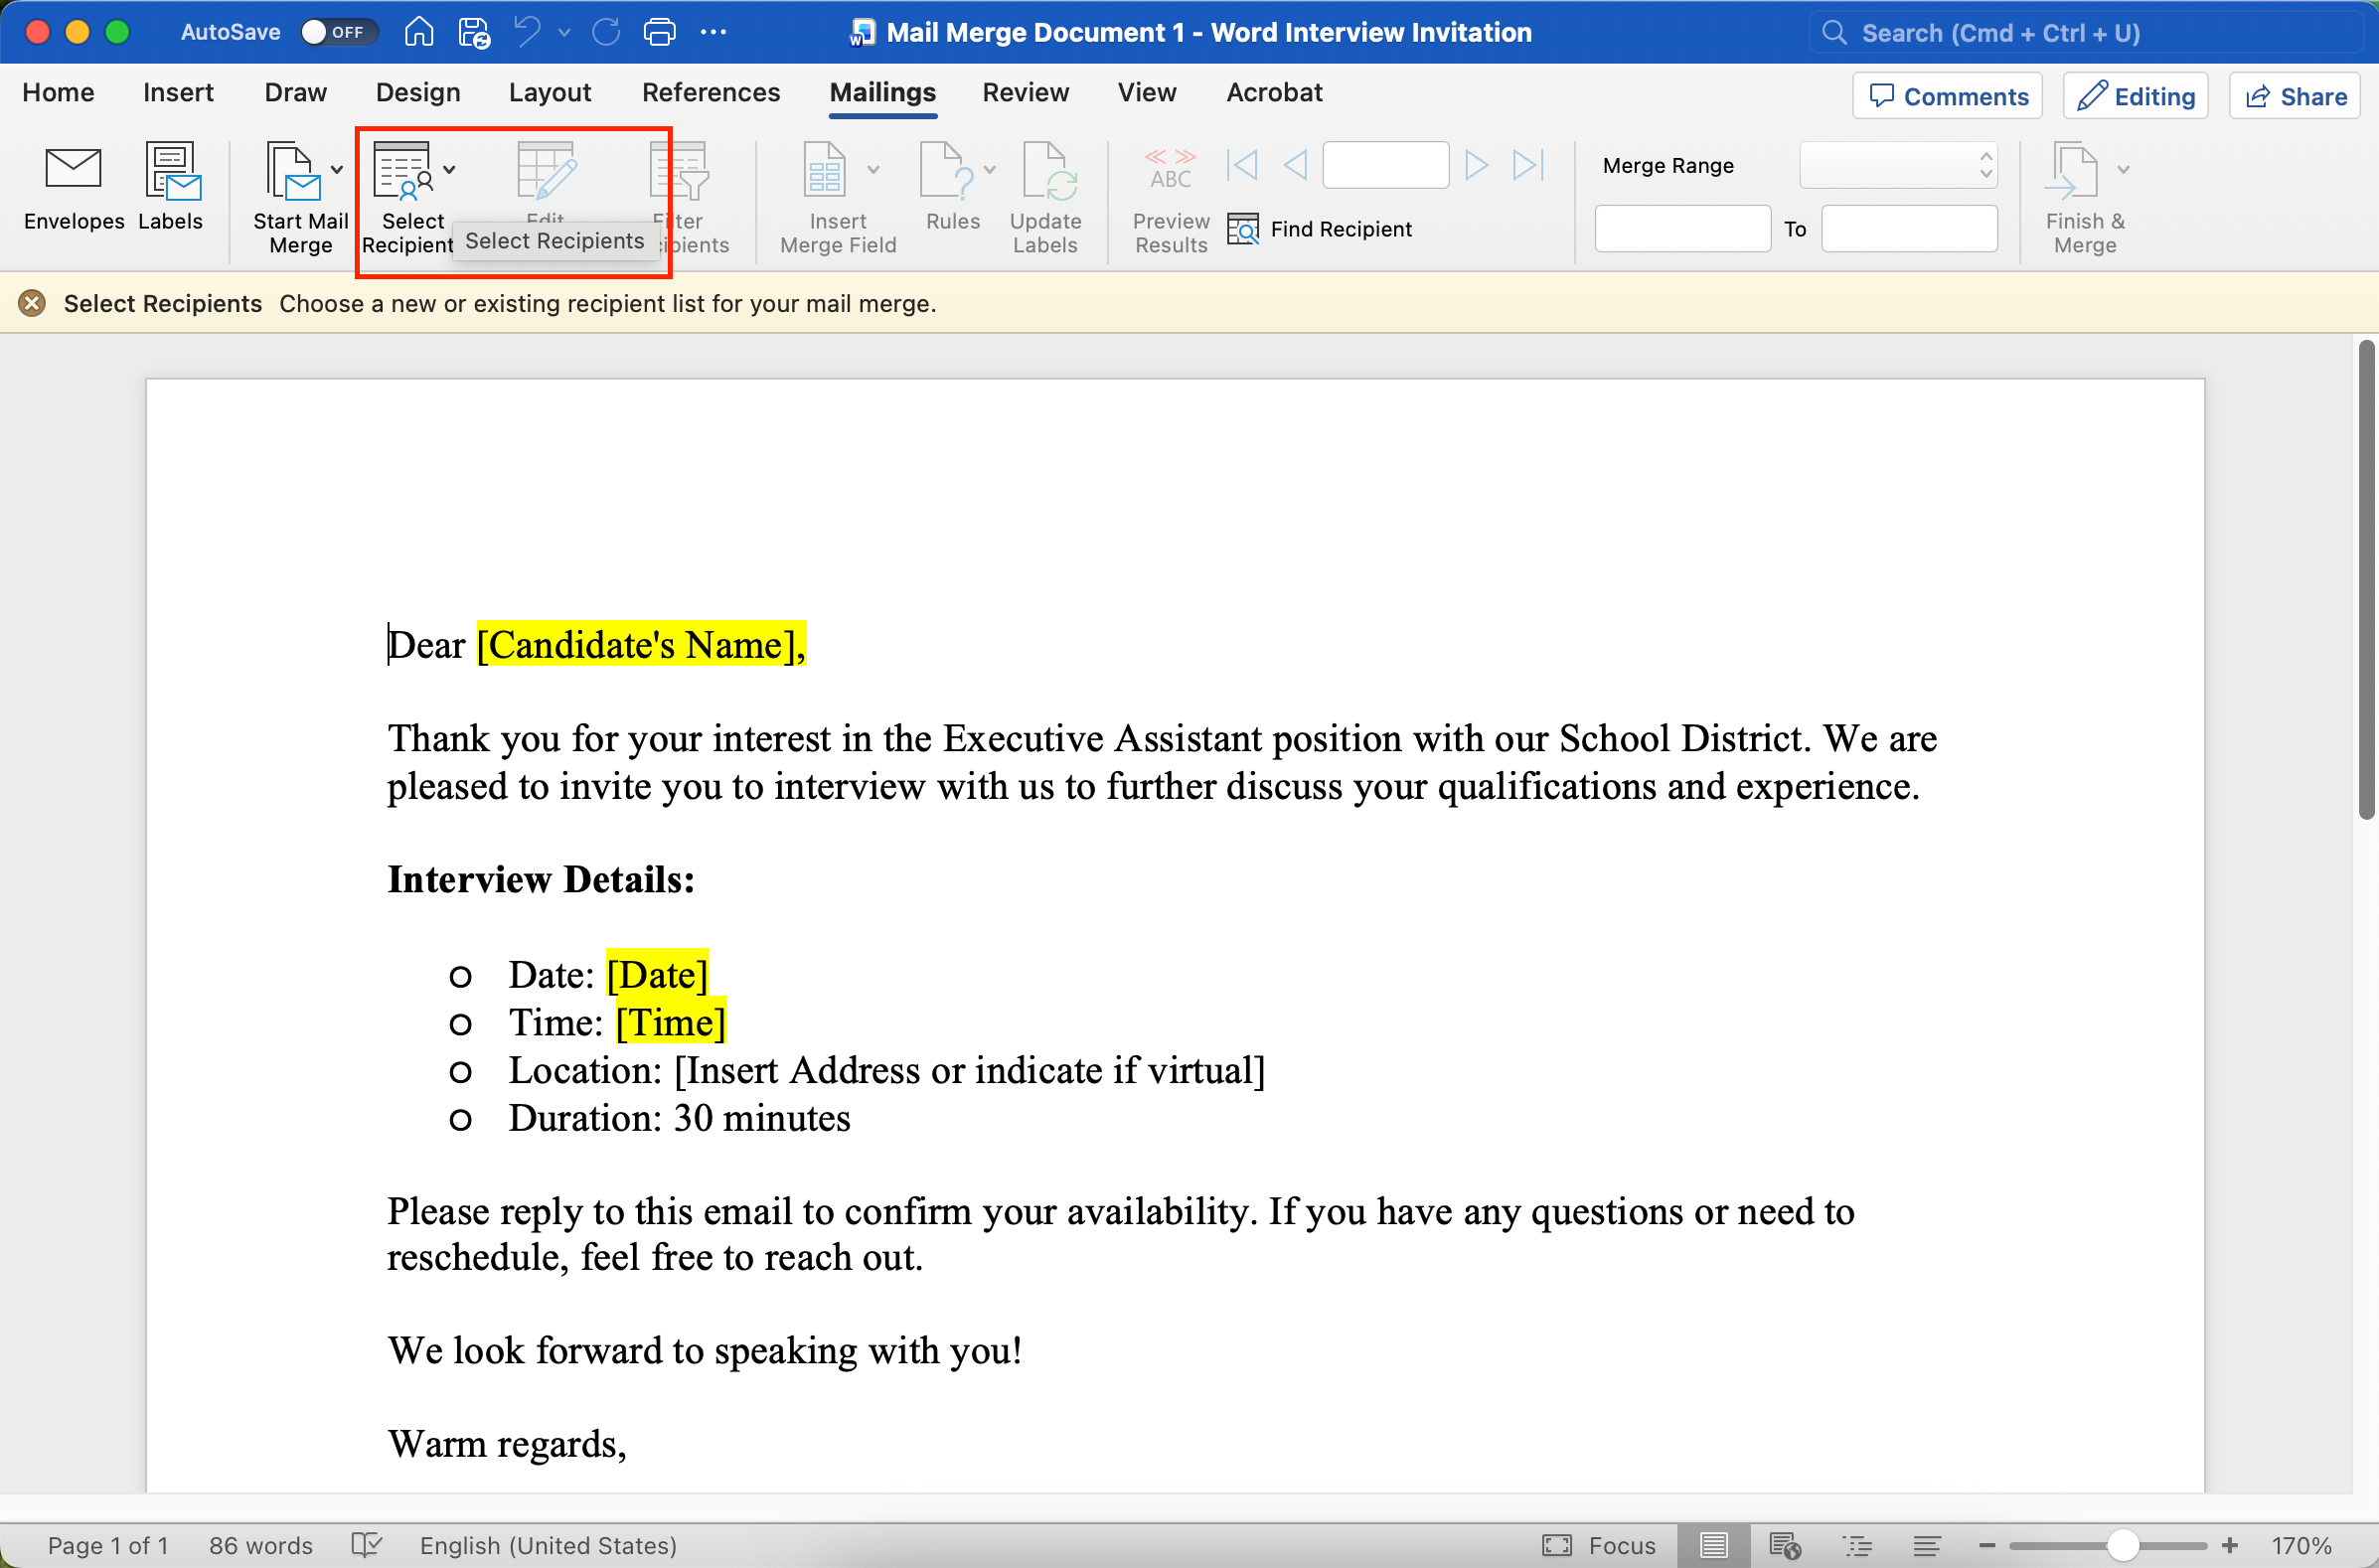Image resolution: width=2379 pixels, height=1568 pixels.
Task: Click the Find Recipient icon
Action: point(1242,229)
